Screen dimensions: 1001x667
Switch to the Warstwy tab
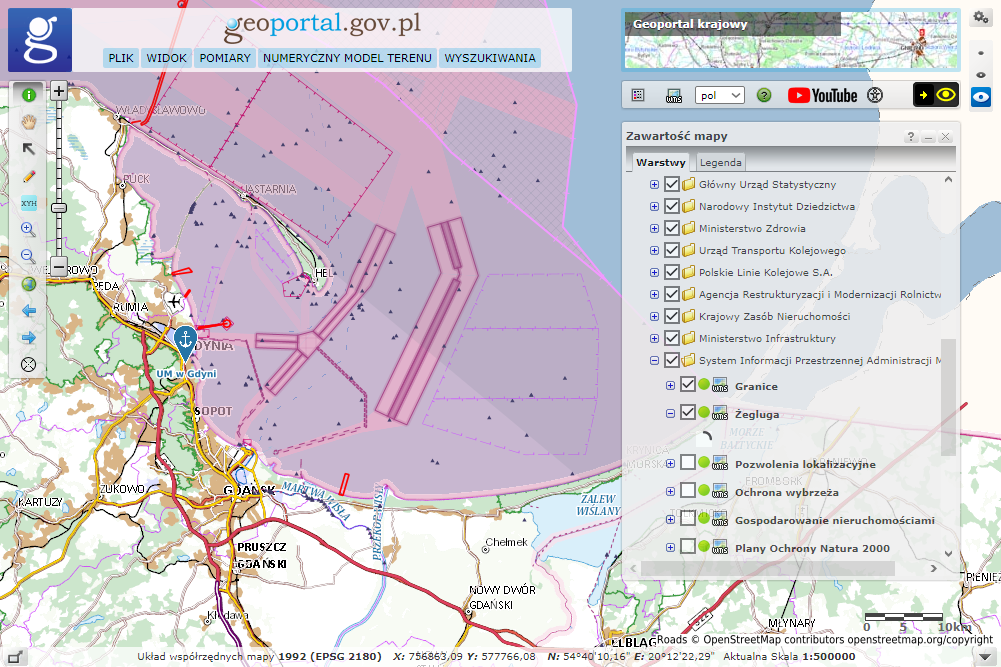click(660, 162)
